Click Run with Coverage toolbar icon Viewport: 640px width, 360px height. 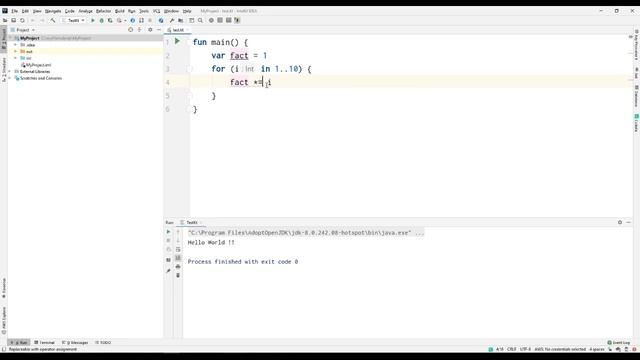coord(110,20)
